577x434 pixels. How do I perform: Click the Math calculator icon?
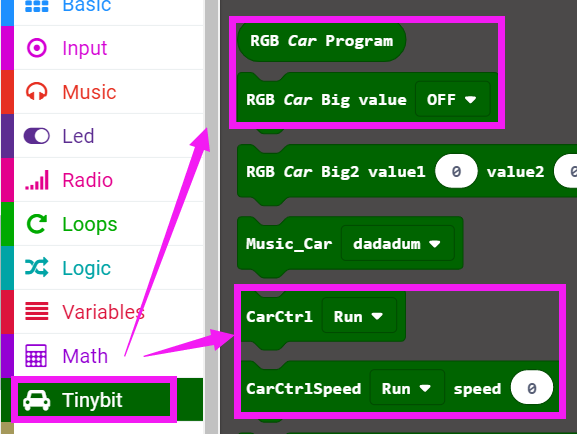coord(36,356)
